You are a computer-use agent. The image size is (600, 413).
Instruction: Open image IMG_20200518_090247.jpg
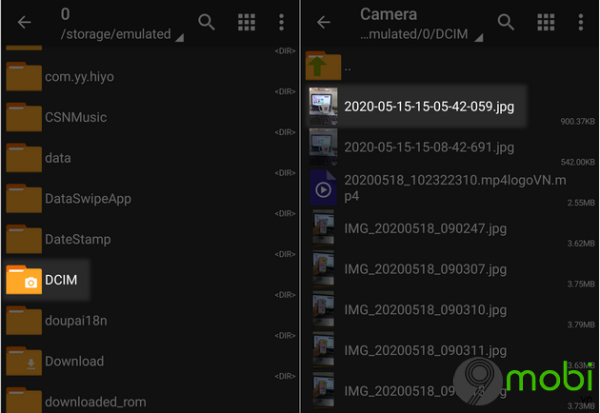tap(425, 229)
